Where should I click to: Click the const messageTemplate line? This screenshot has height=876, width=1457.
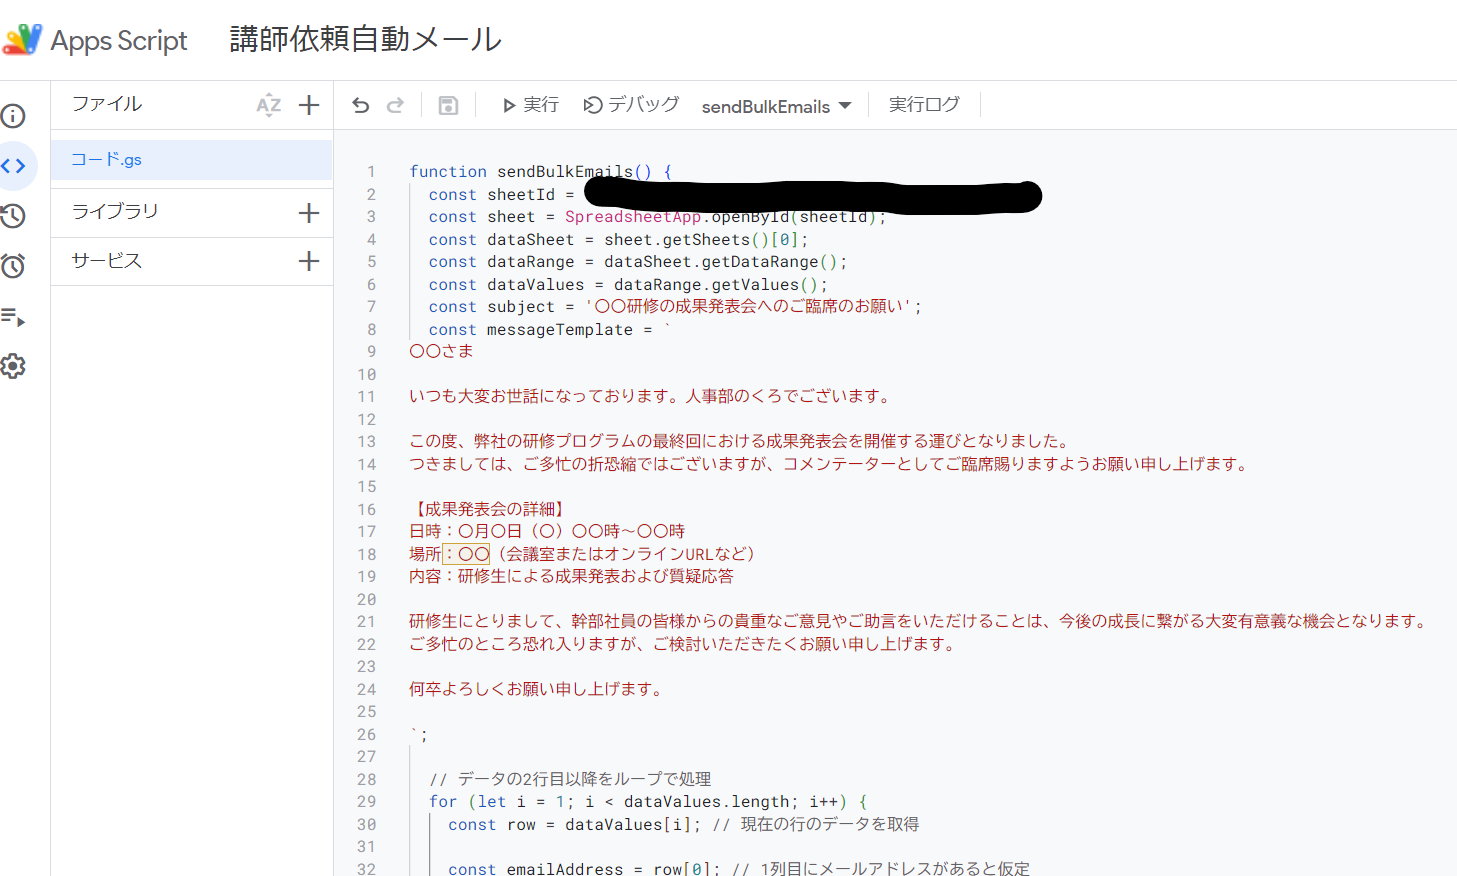coord(549,330)
